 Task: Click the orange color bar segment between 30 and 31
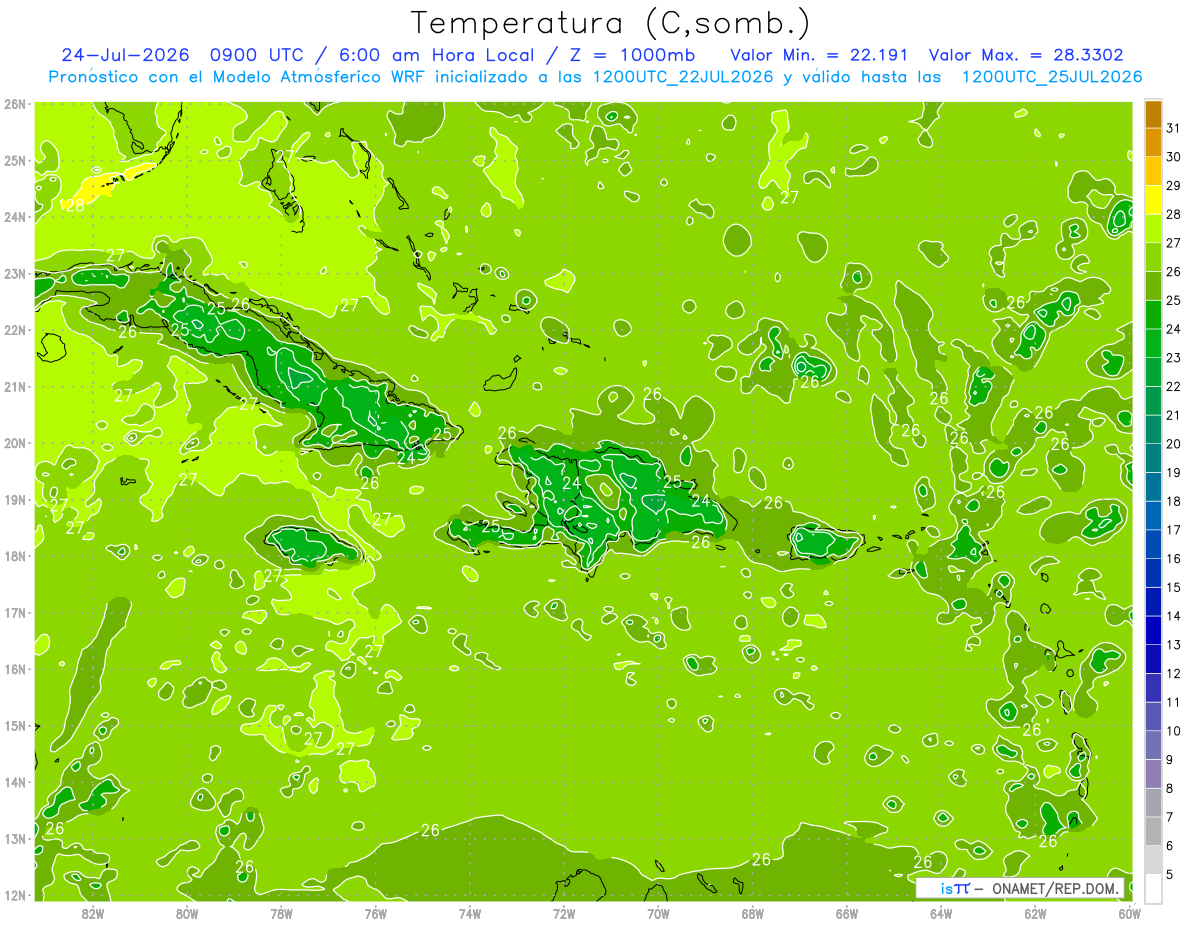1153,143
